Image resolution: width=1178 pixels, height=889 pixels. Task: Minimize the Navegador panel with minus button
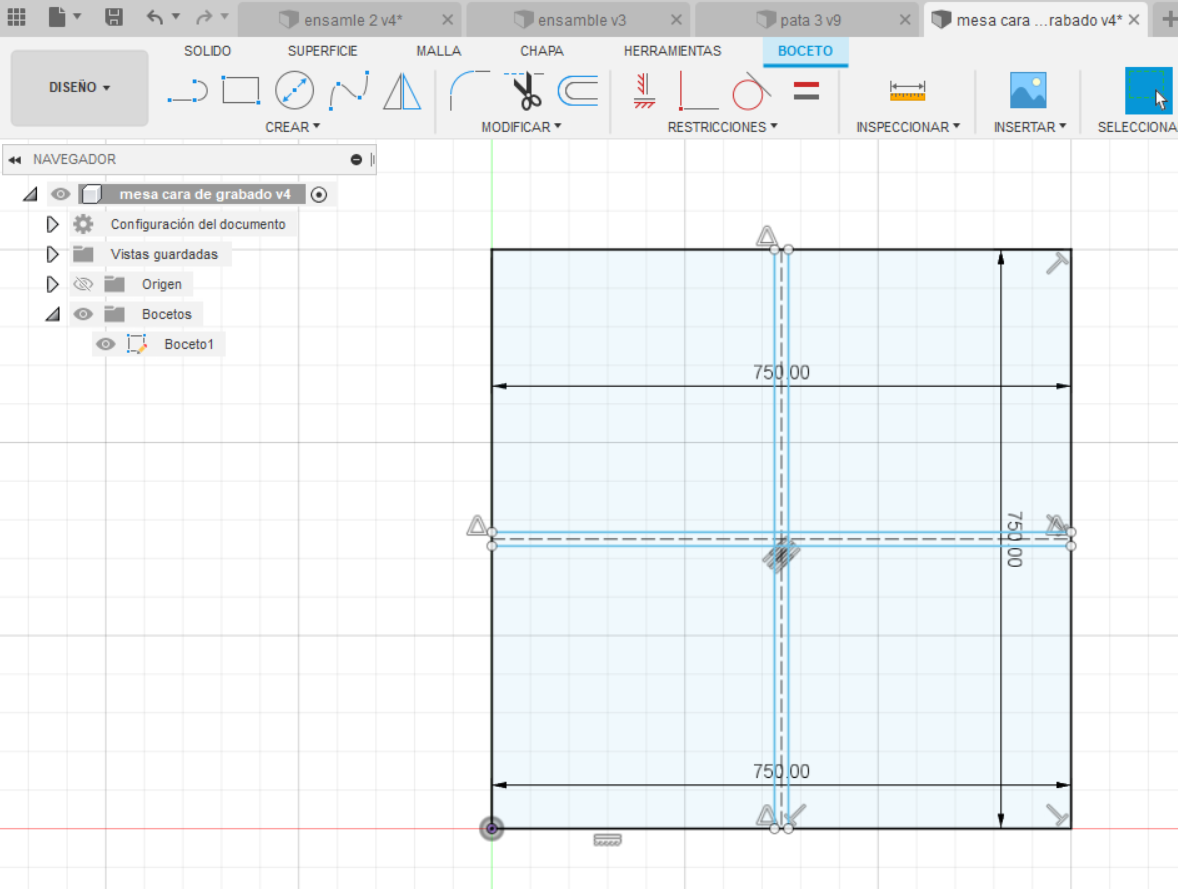point(356,159)
